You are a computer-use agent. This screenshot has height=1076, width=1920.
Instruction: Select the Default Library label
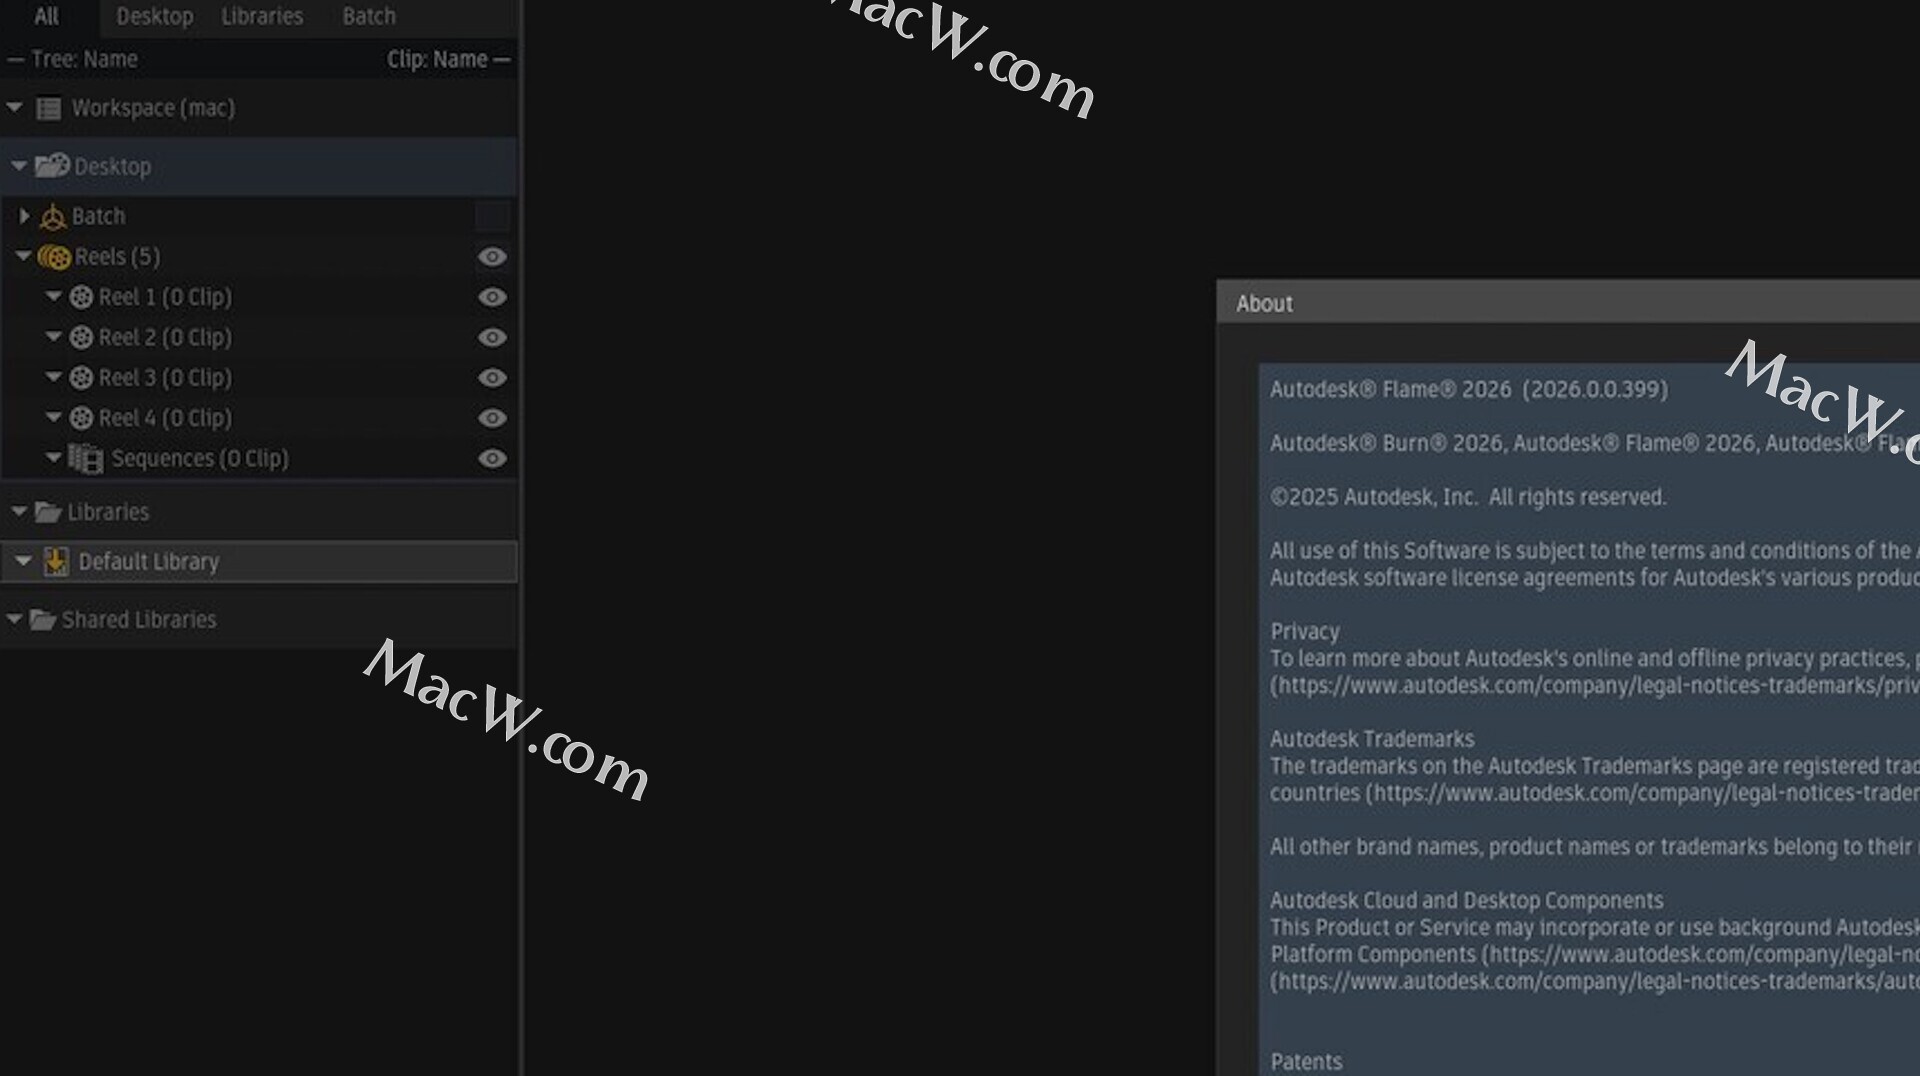tap(149, 562)
